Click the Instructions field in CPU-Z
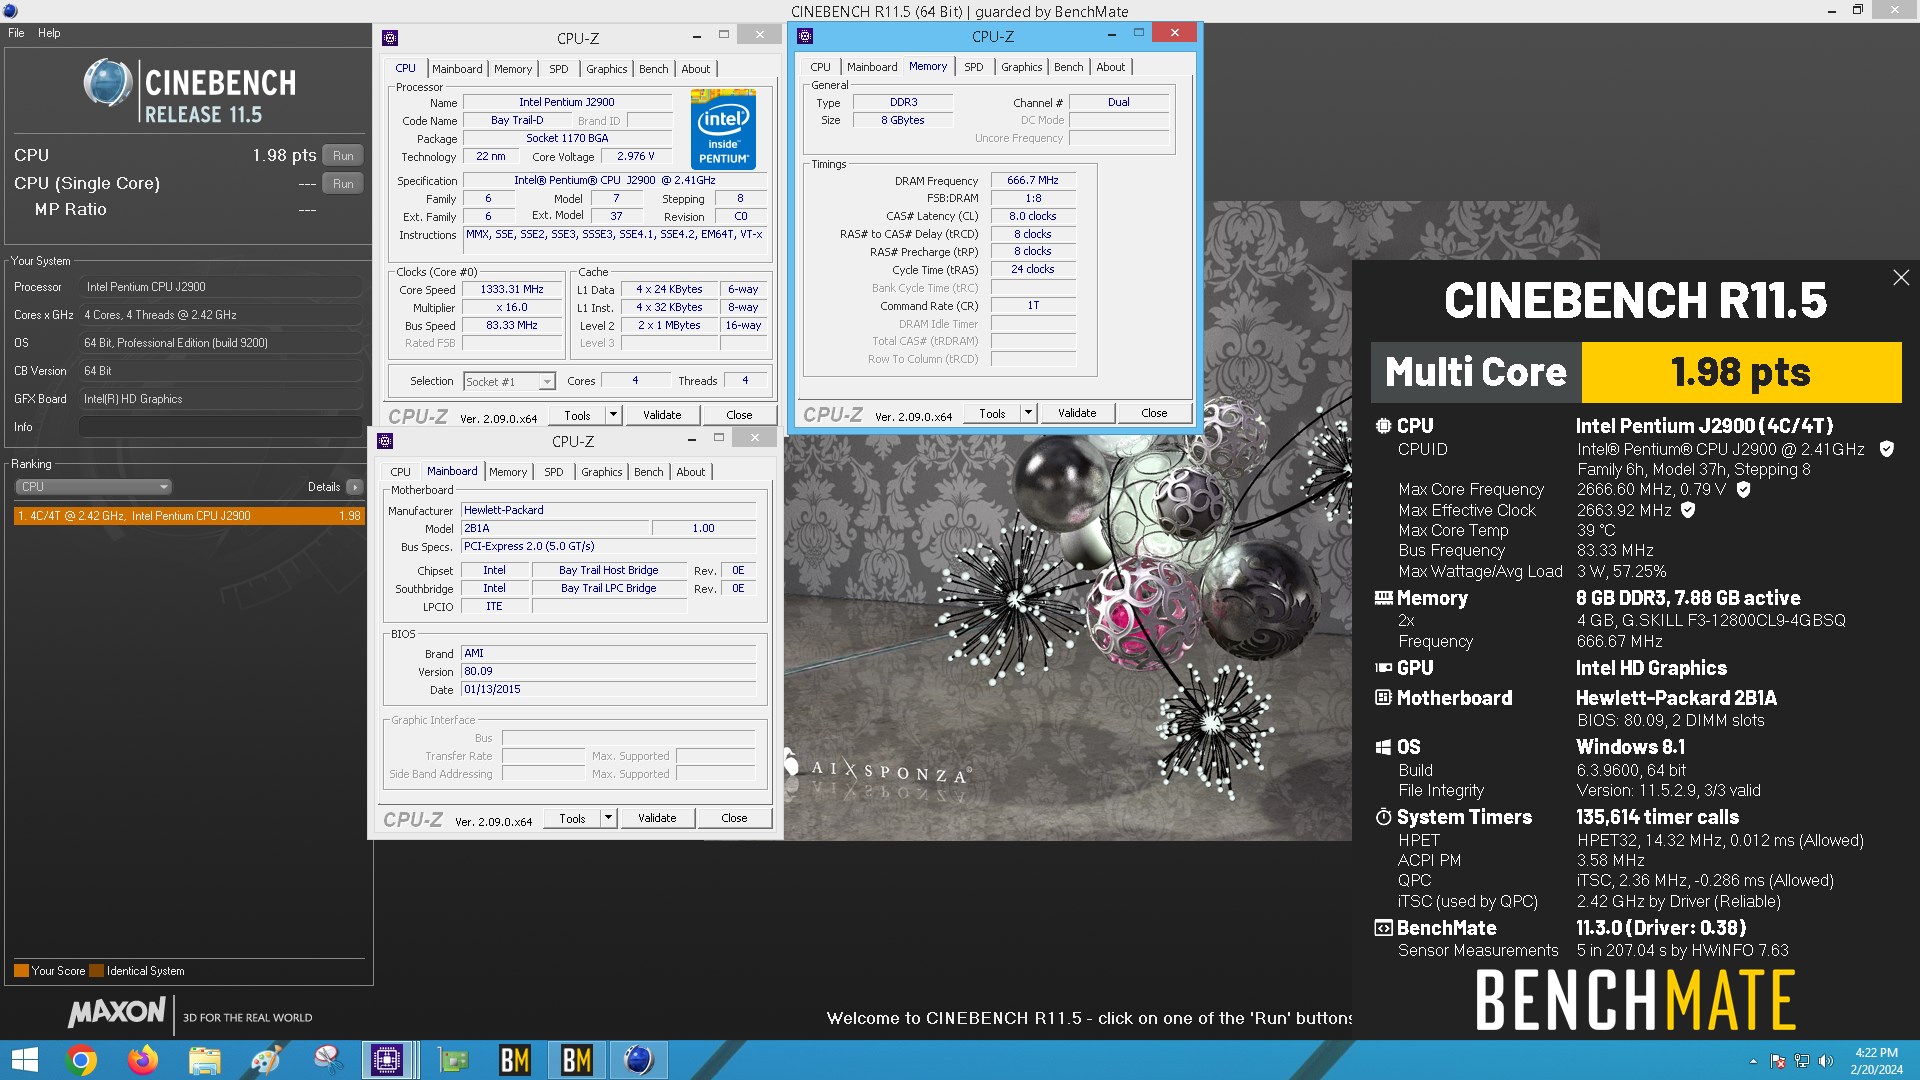 [x=615, y=240]
